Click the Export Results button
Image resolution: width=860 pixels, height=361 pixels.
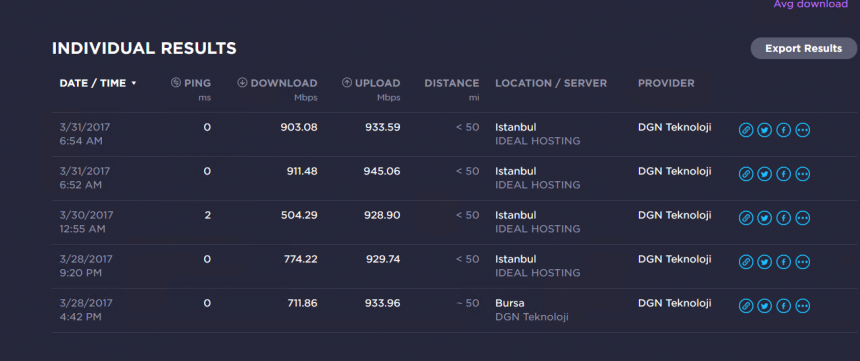coord(804,48)
